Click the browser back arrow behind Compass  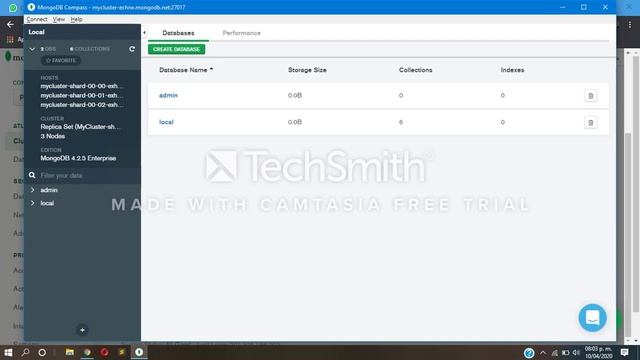point(10,24)
